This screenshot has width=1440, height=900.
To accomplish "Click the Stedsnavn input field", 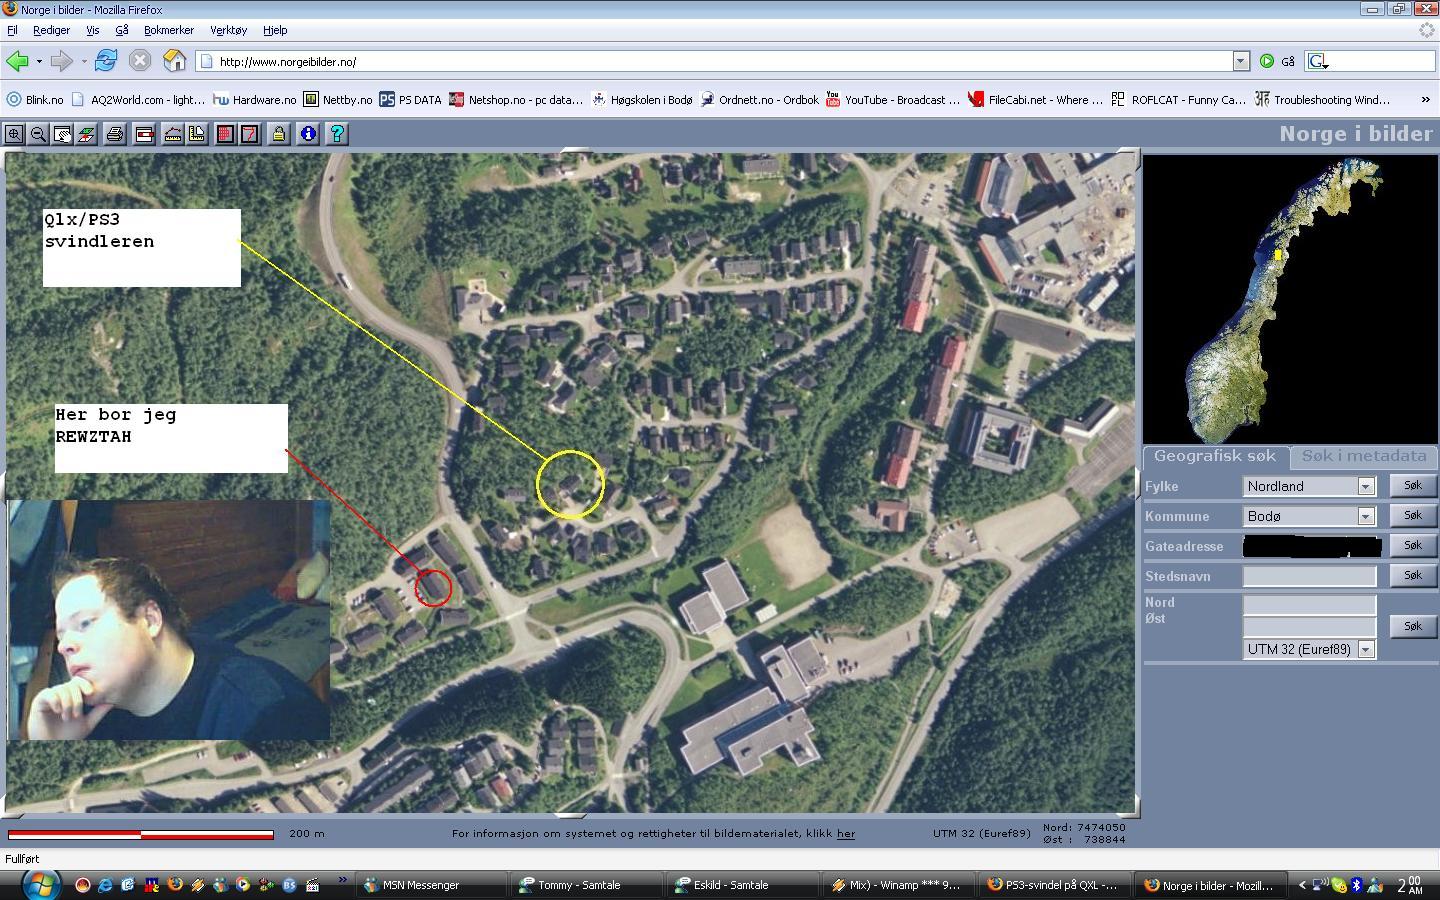I will click(x=1310, y=576).
